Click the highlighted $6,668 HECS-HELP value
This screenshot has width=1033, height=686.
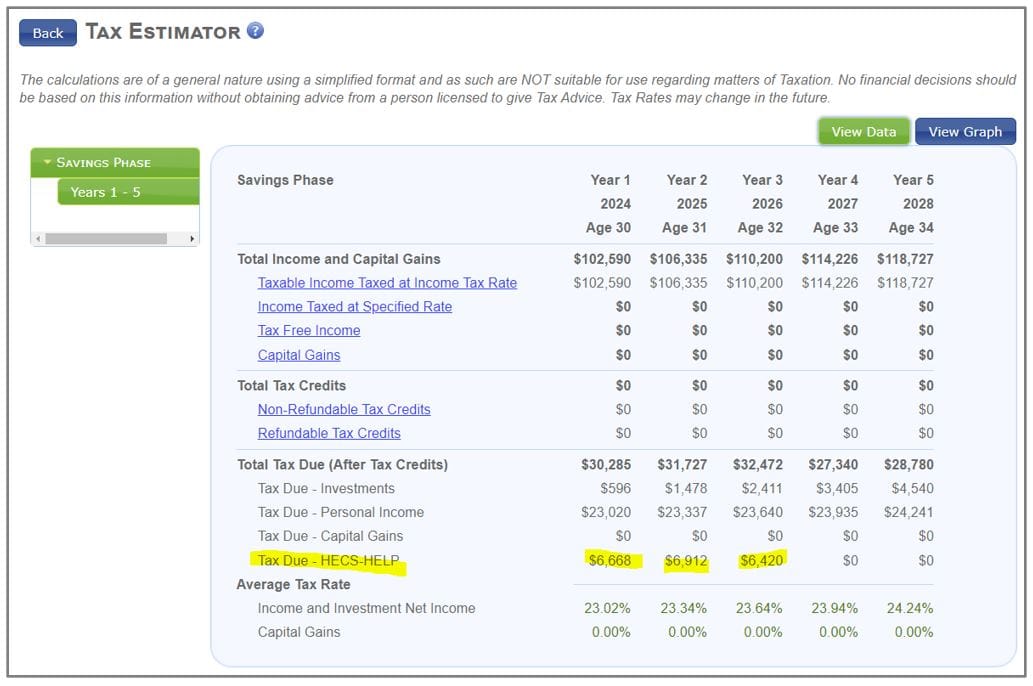[x=610, y=560]
